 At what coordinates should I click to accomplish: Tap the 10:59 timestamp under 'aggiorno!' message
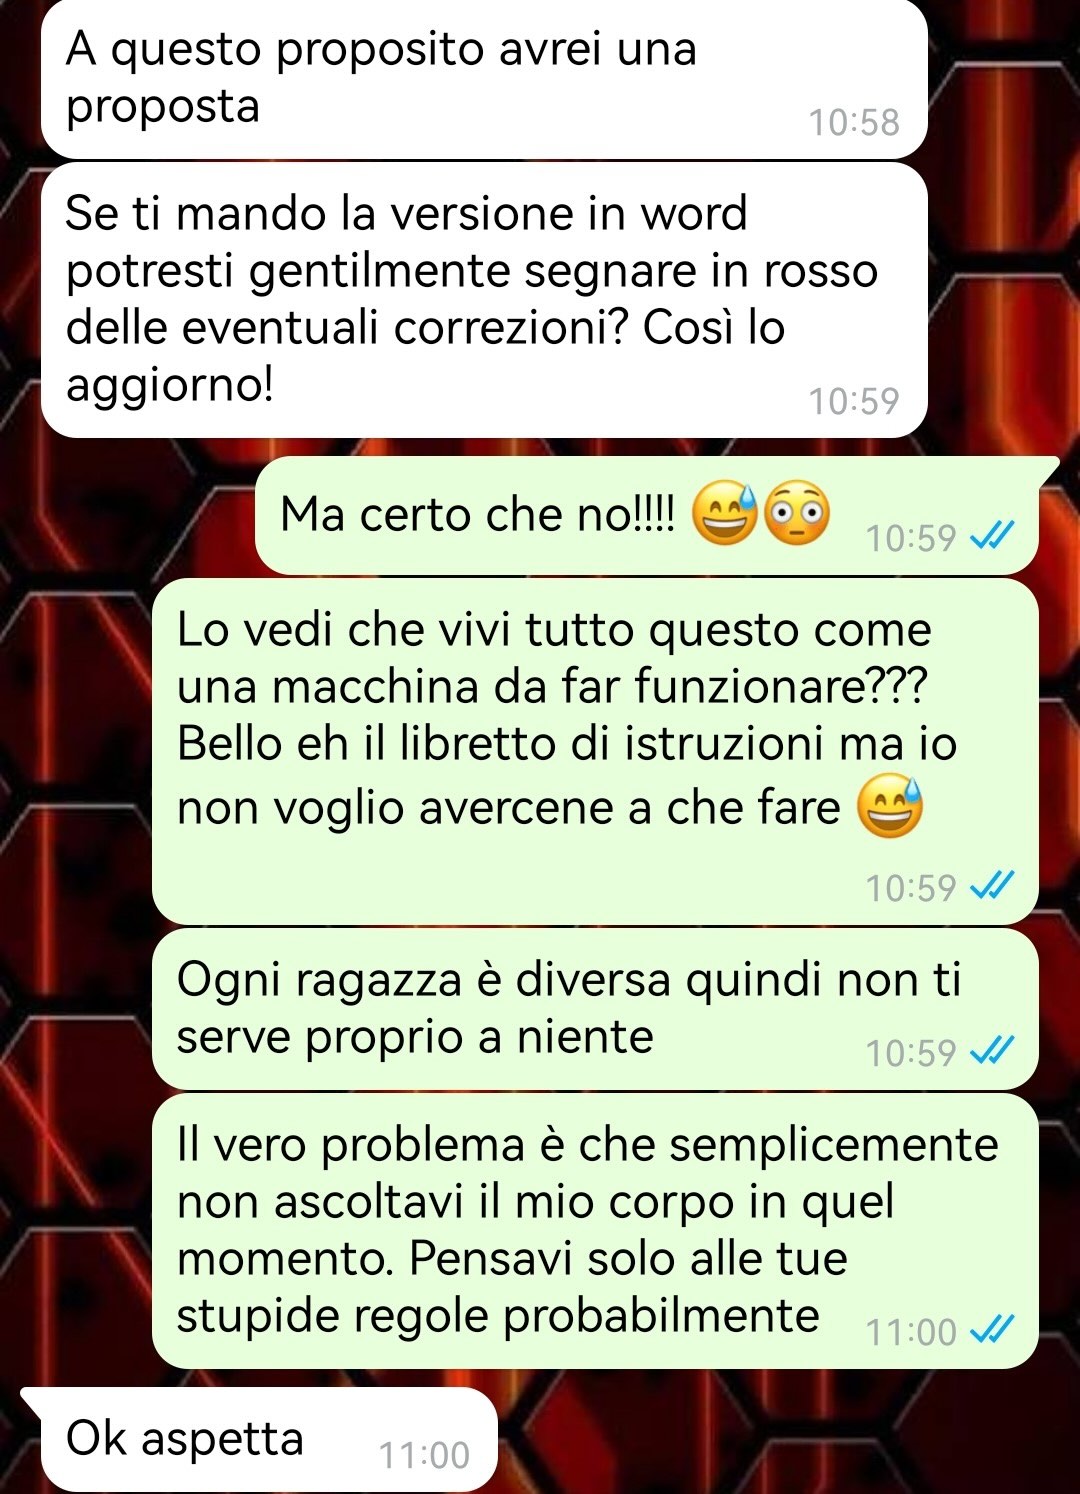(x=854, y=401)
